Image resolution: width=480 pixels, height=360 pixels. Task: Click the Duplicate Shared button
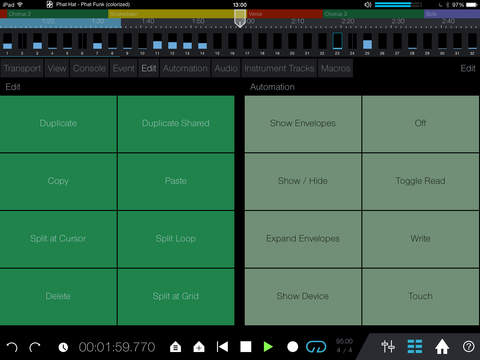tap(176, 124)
